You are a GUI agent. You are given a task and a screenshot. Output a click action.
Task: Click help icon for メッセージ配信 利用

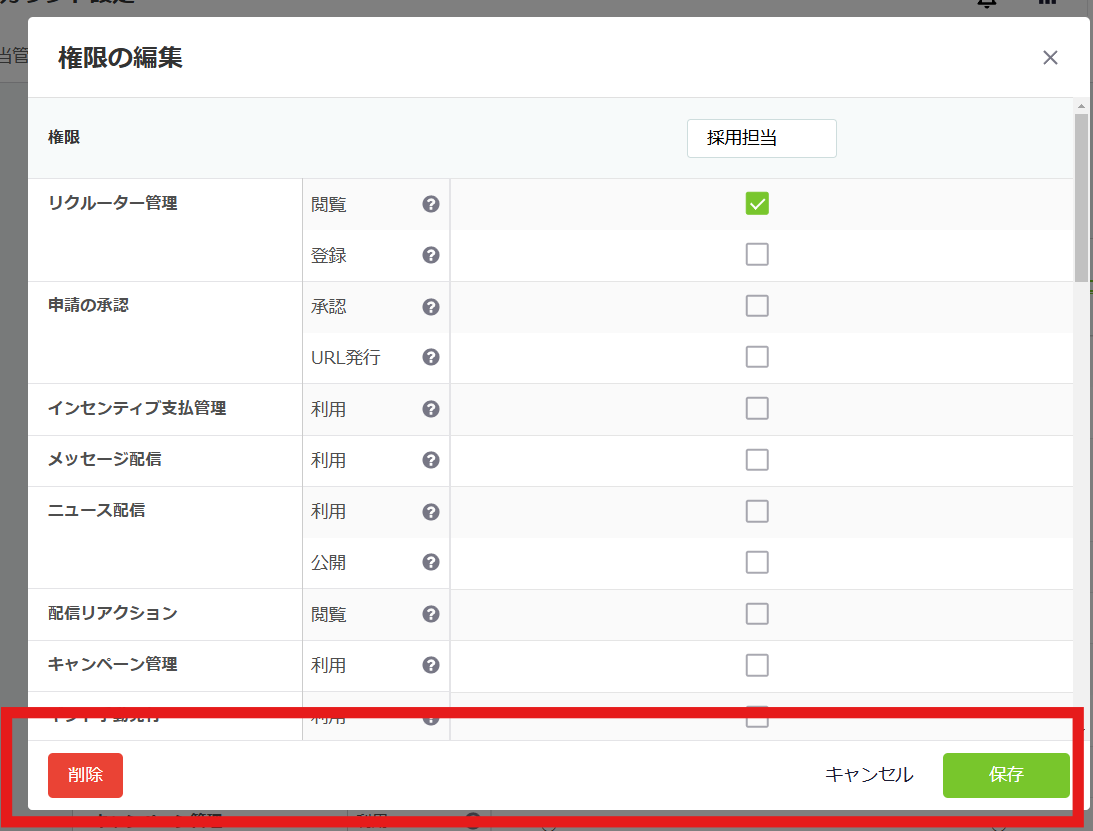click(431, 460)
